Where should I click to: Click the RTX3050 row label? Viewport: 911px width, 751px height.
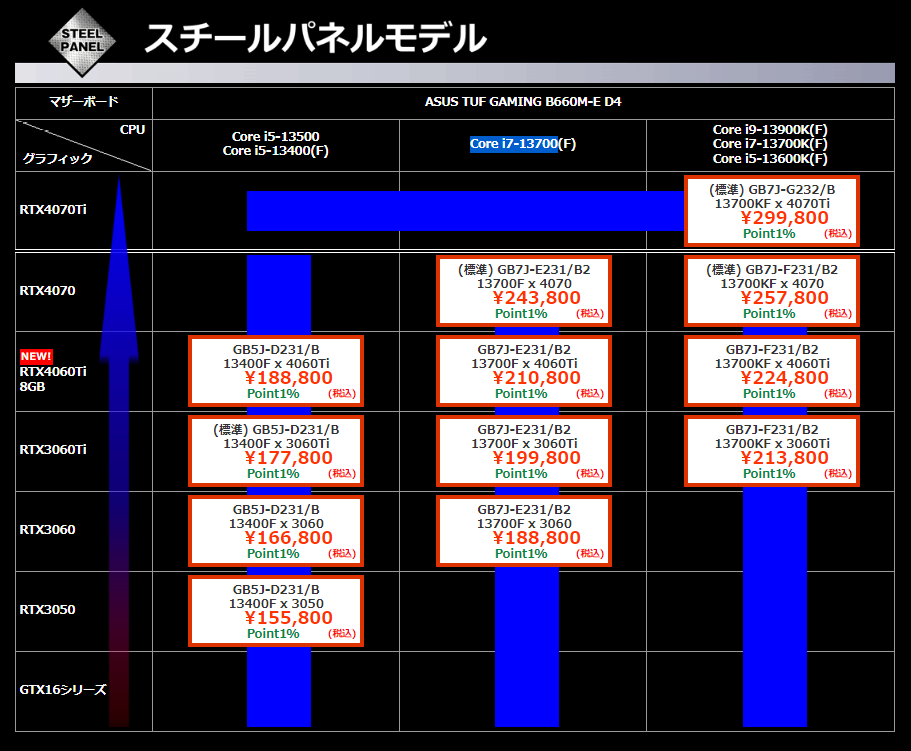tap(47, 610)
